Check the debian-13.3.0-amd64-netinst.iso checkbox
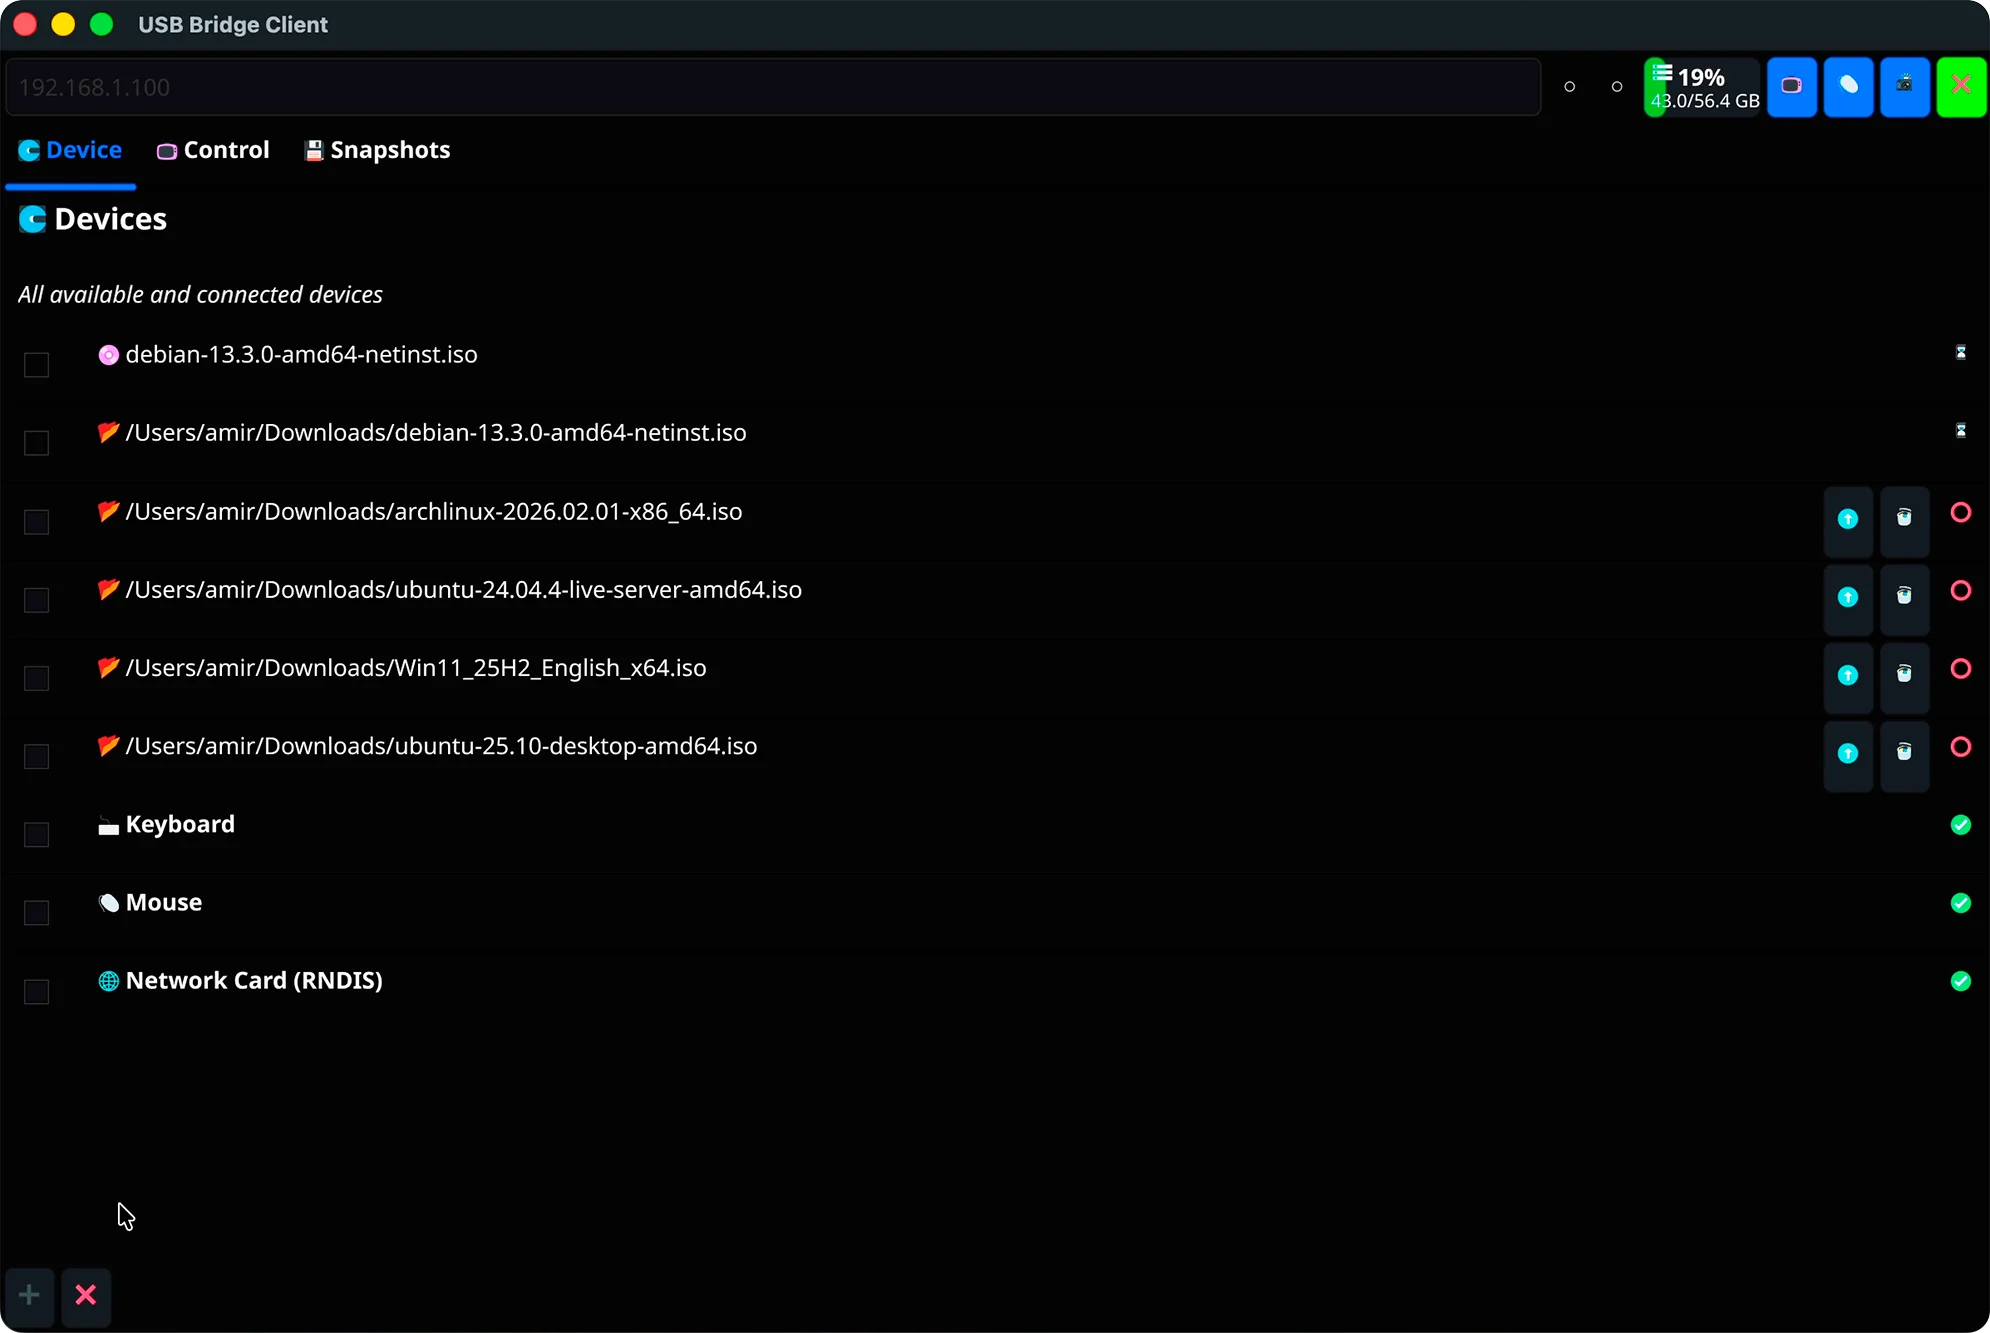Screen dimensions: 1990x1333 pyautogui.click(x=36, y=364)
